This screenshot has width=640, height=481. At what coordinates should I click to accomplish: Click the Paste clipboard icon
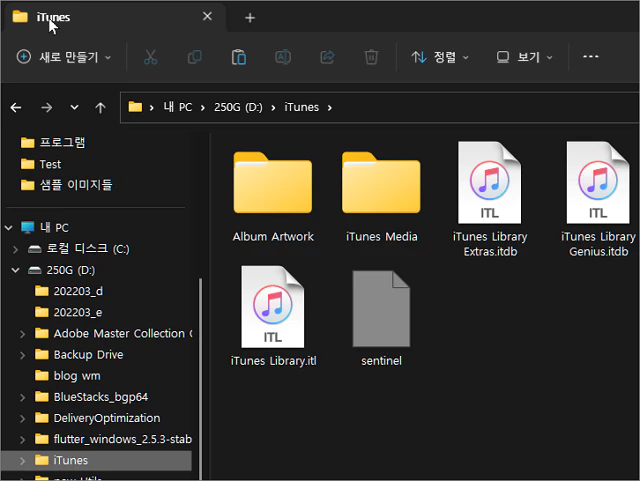[239, 57]
